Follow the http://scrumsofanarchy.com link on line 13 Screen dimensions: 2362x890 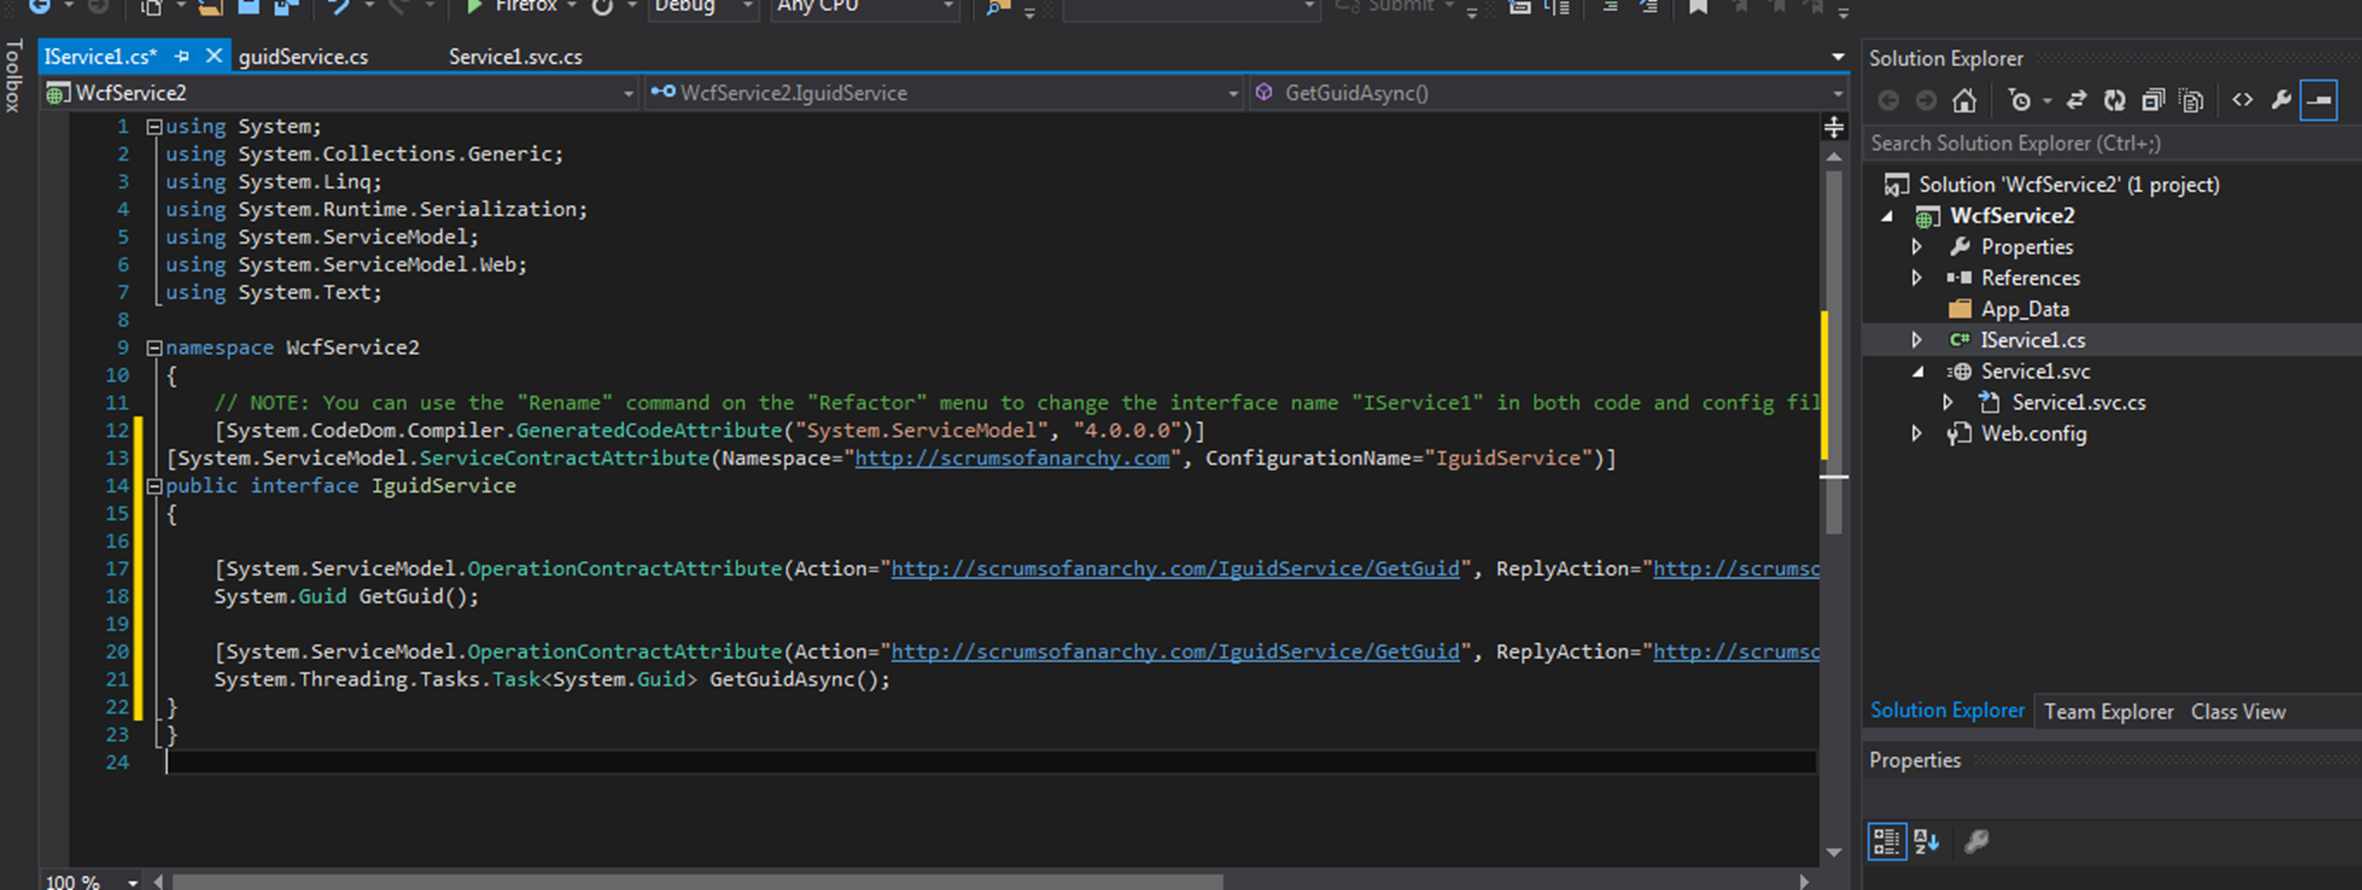tap(1012, 458)
